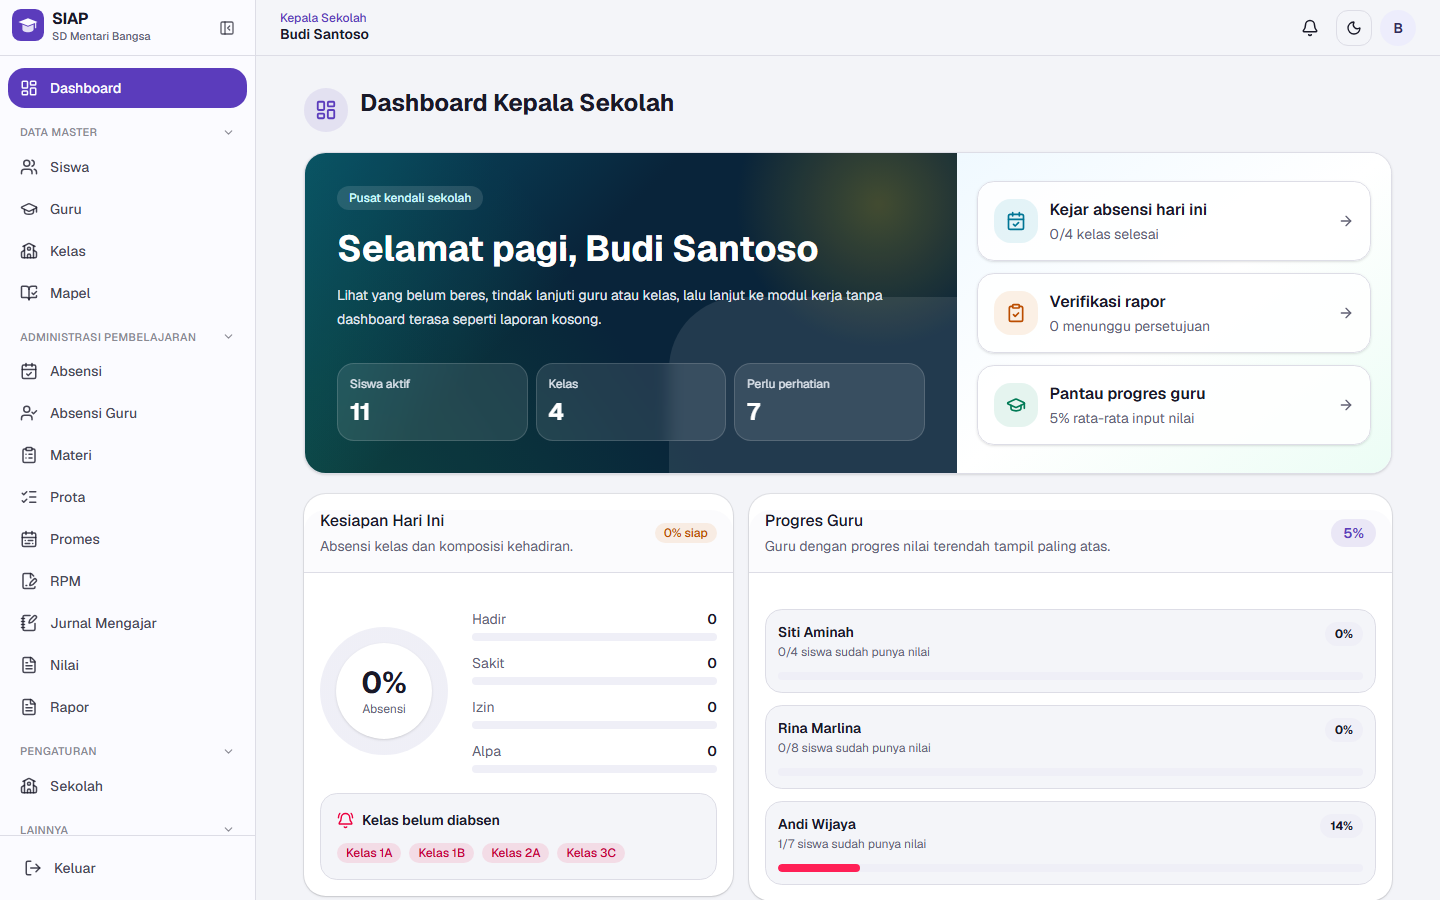Image resolution: width=1440 pixels, height=900 pixels.
Task: Click the alarm bell icon by Kelas belum diabsen
Action: tap(345, 820)
